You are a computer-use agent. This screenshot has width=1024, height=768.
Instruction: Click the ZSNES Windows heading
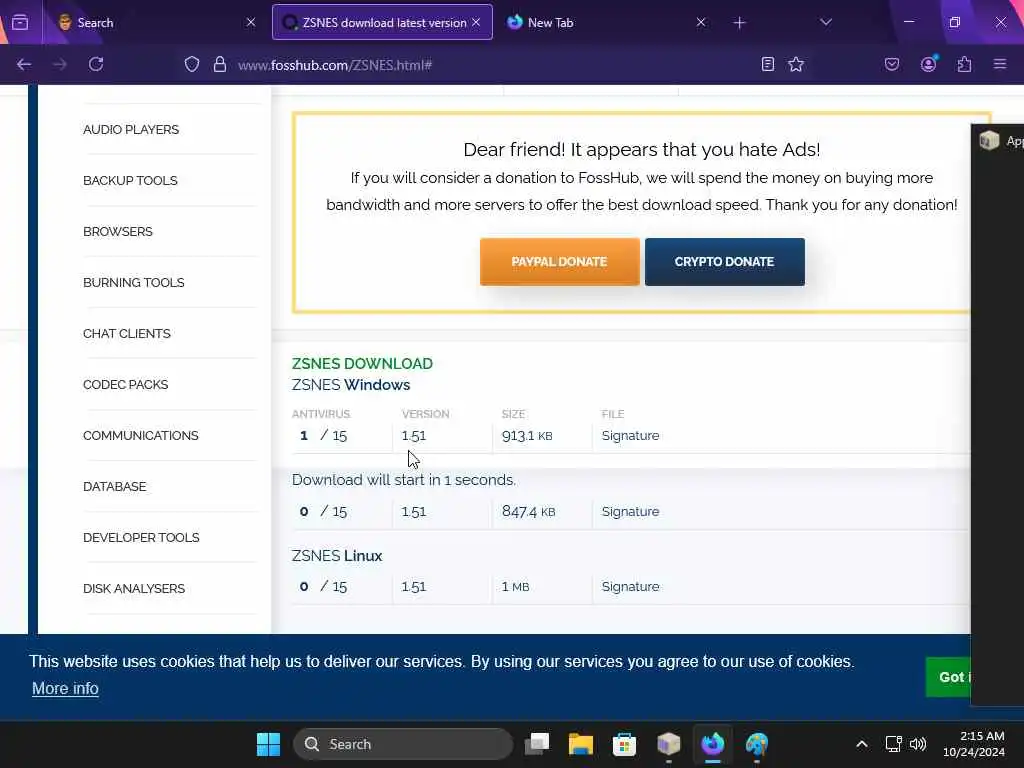(x=351, y=385)
